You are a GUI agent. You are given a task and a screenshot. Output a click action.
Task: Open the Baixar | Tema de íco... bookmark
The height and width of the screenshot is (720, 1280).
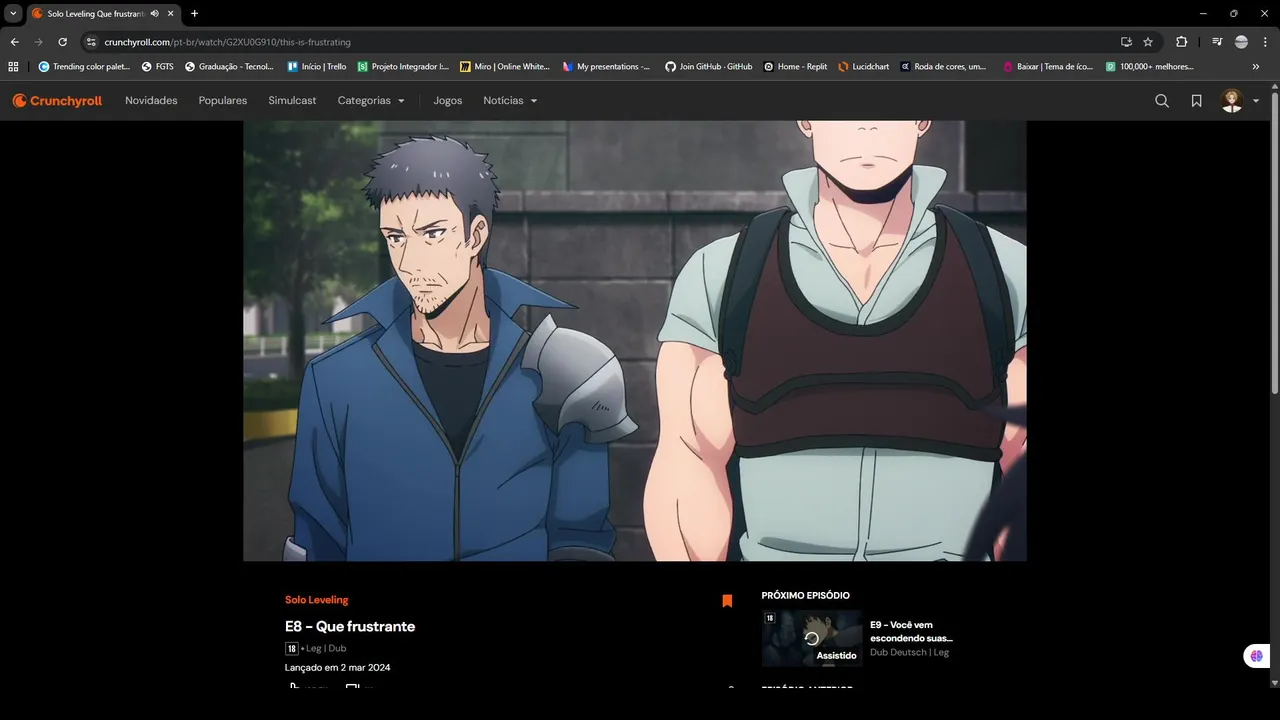pyautogui.click(x=1048, y=67)
